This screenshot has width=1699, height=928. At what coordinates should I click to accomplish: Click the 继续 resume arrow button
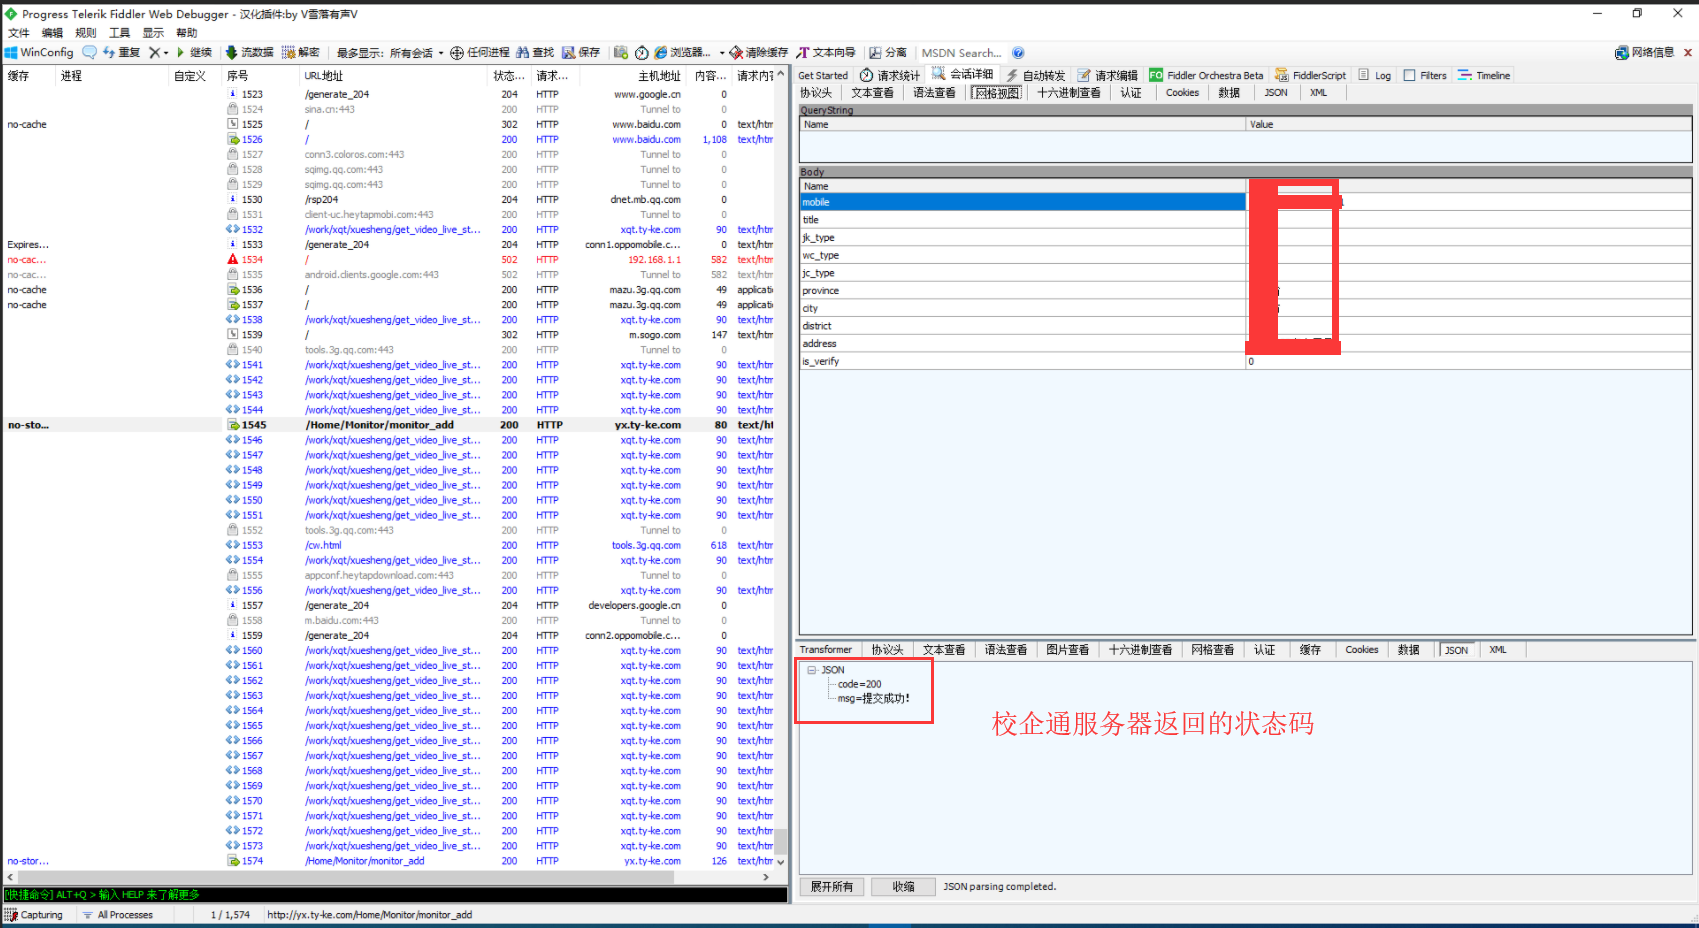(x=194, y=52)
